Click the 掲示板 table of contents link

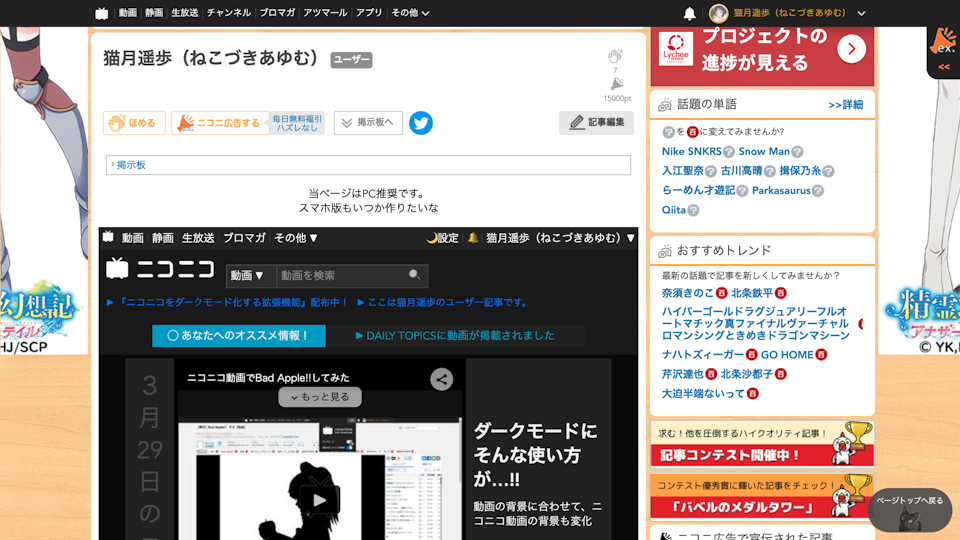click(x=131, y=165)
